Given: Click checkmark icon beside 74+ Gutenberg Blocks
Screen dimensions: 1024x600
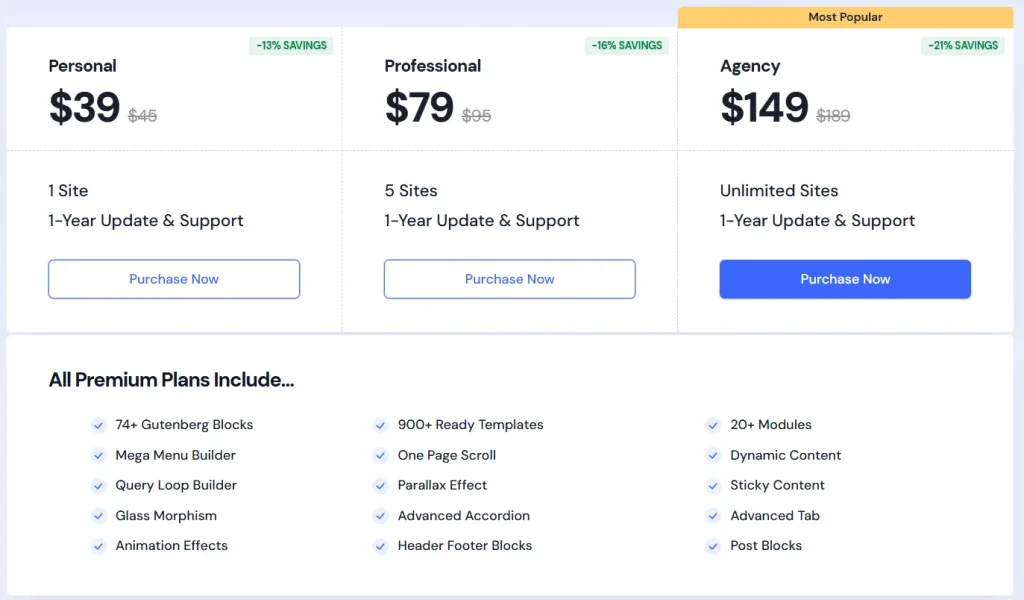Looking at the screenshot, I should 99,425.
